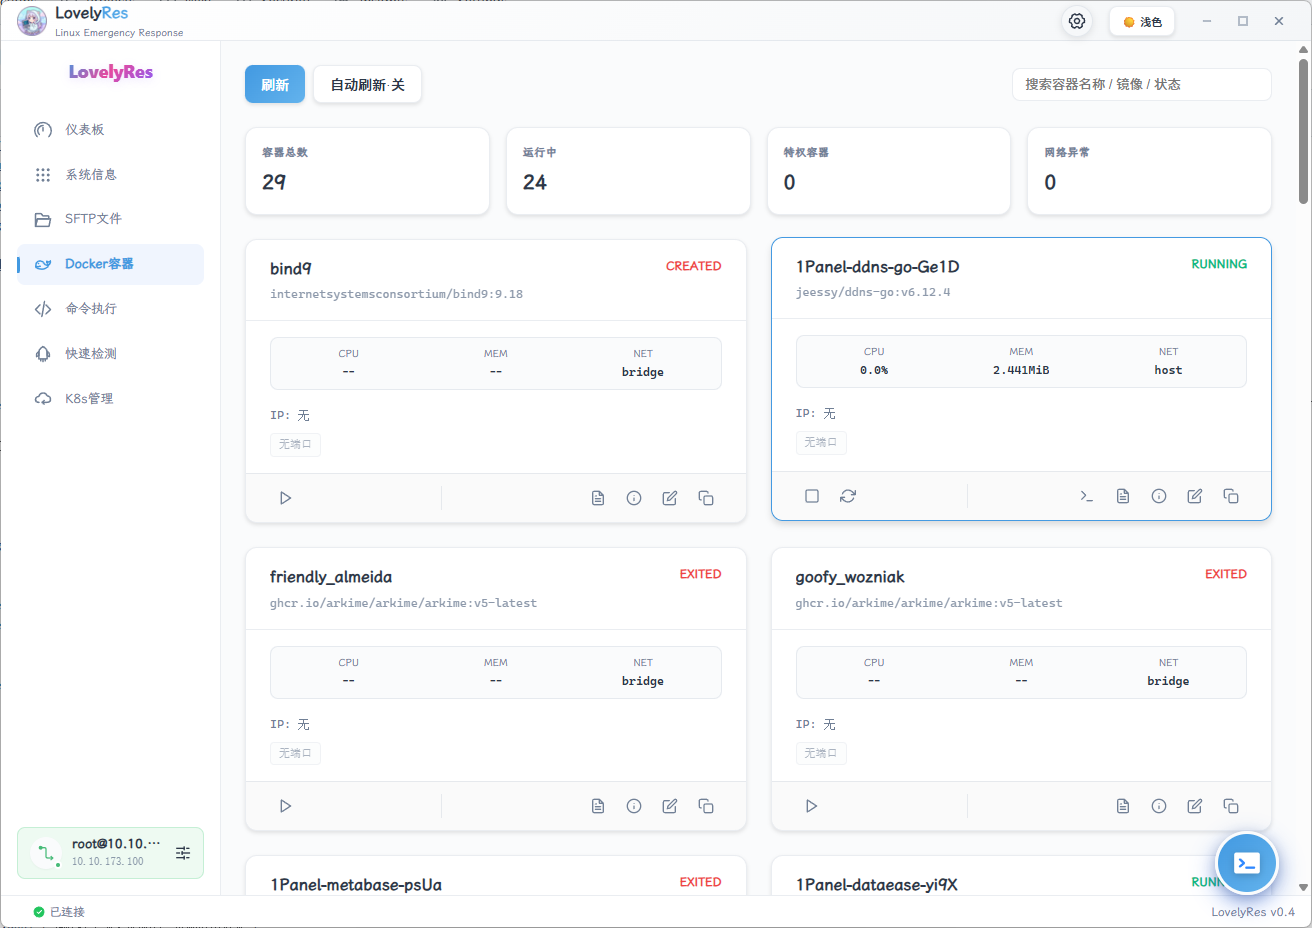1312x928 pixels.
Task: Toggle the 浅色 theme switch
Action: [1142, 22]
